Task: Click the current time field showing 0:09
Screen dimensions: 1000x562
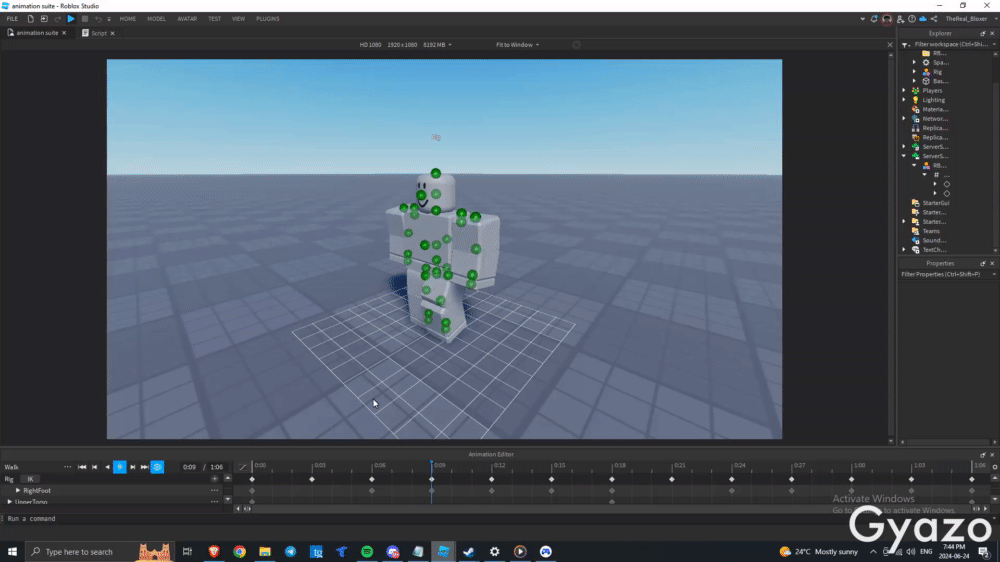Action: click(189, 467)
